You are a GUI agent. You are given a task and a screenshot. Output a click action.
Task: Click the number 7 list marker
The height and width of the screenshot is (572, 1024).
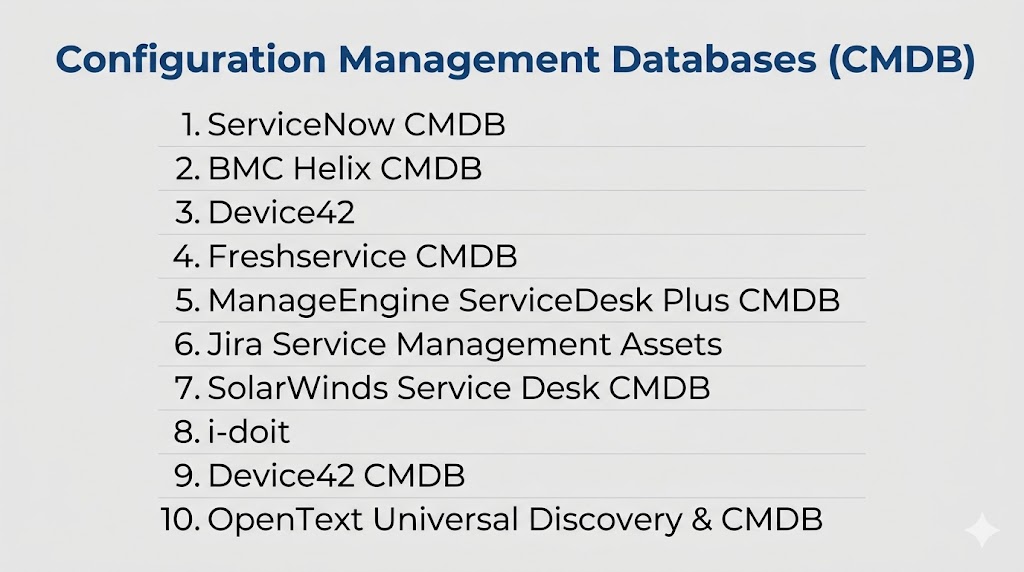[x=187, y=388]
